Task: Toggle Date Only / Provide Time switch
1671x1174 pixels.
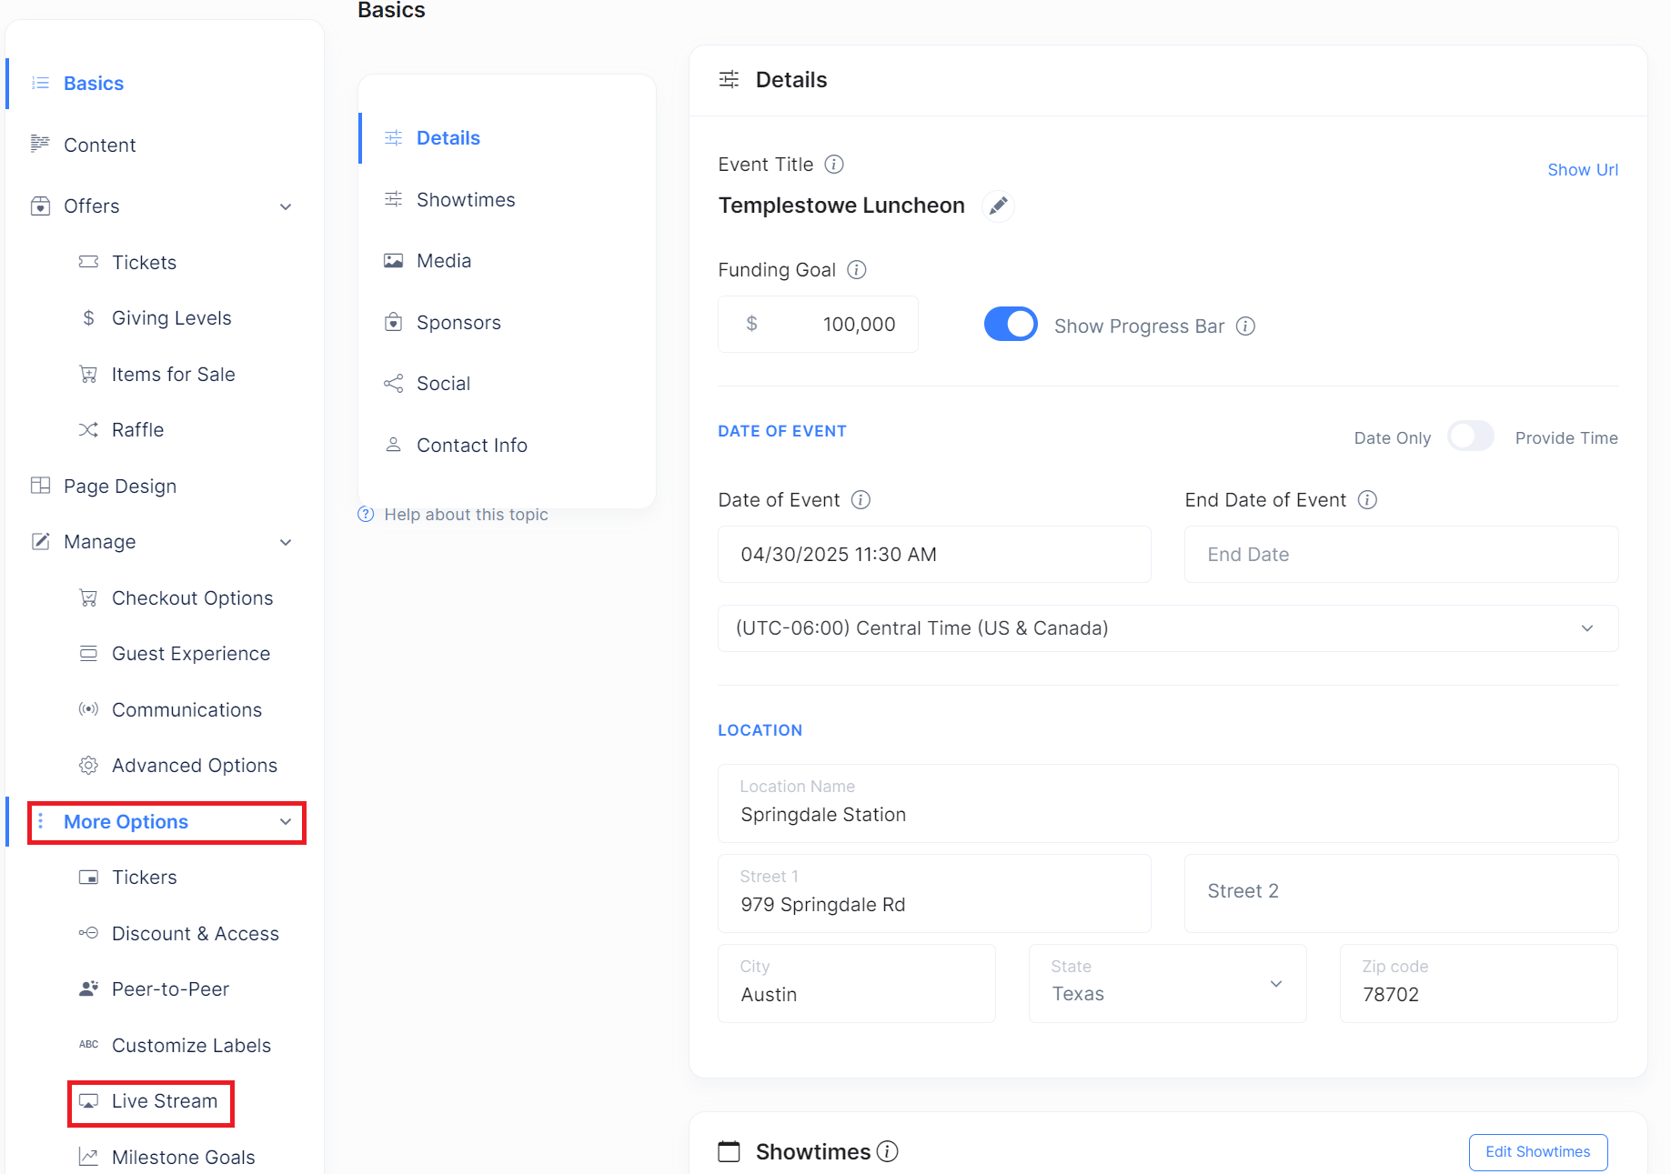Action: [1471, 437]
